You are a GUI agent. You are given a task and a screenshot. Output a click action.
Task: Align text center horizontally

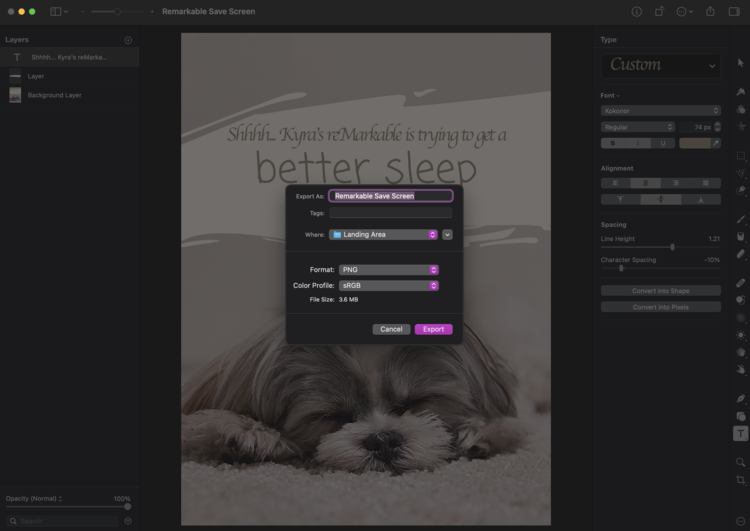click(x=646, y=183)
